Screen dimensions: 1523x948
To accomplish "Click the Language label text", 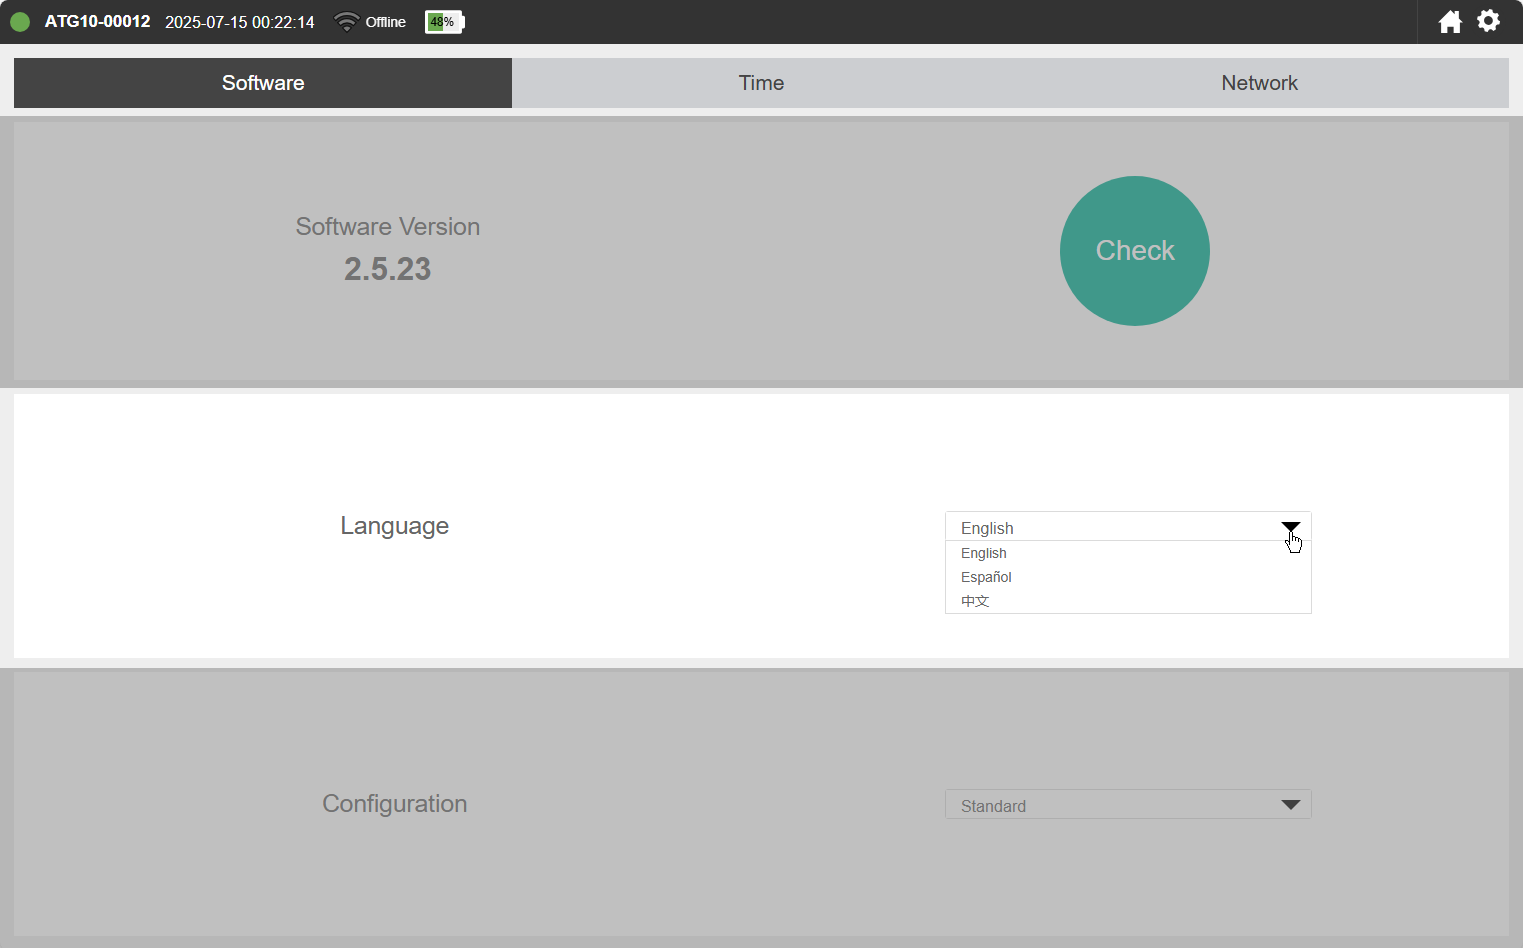I will (x=394, y=526).
